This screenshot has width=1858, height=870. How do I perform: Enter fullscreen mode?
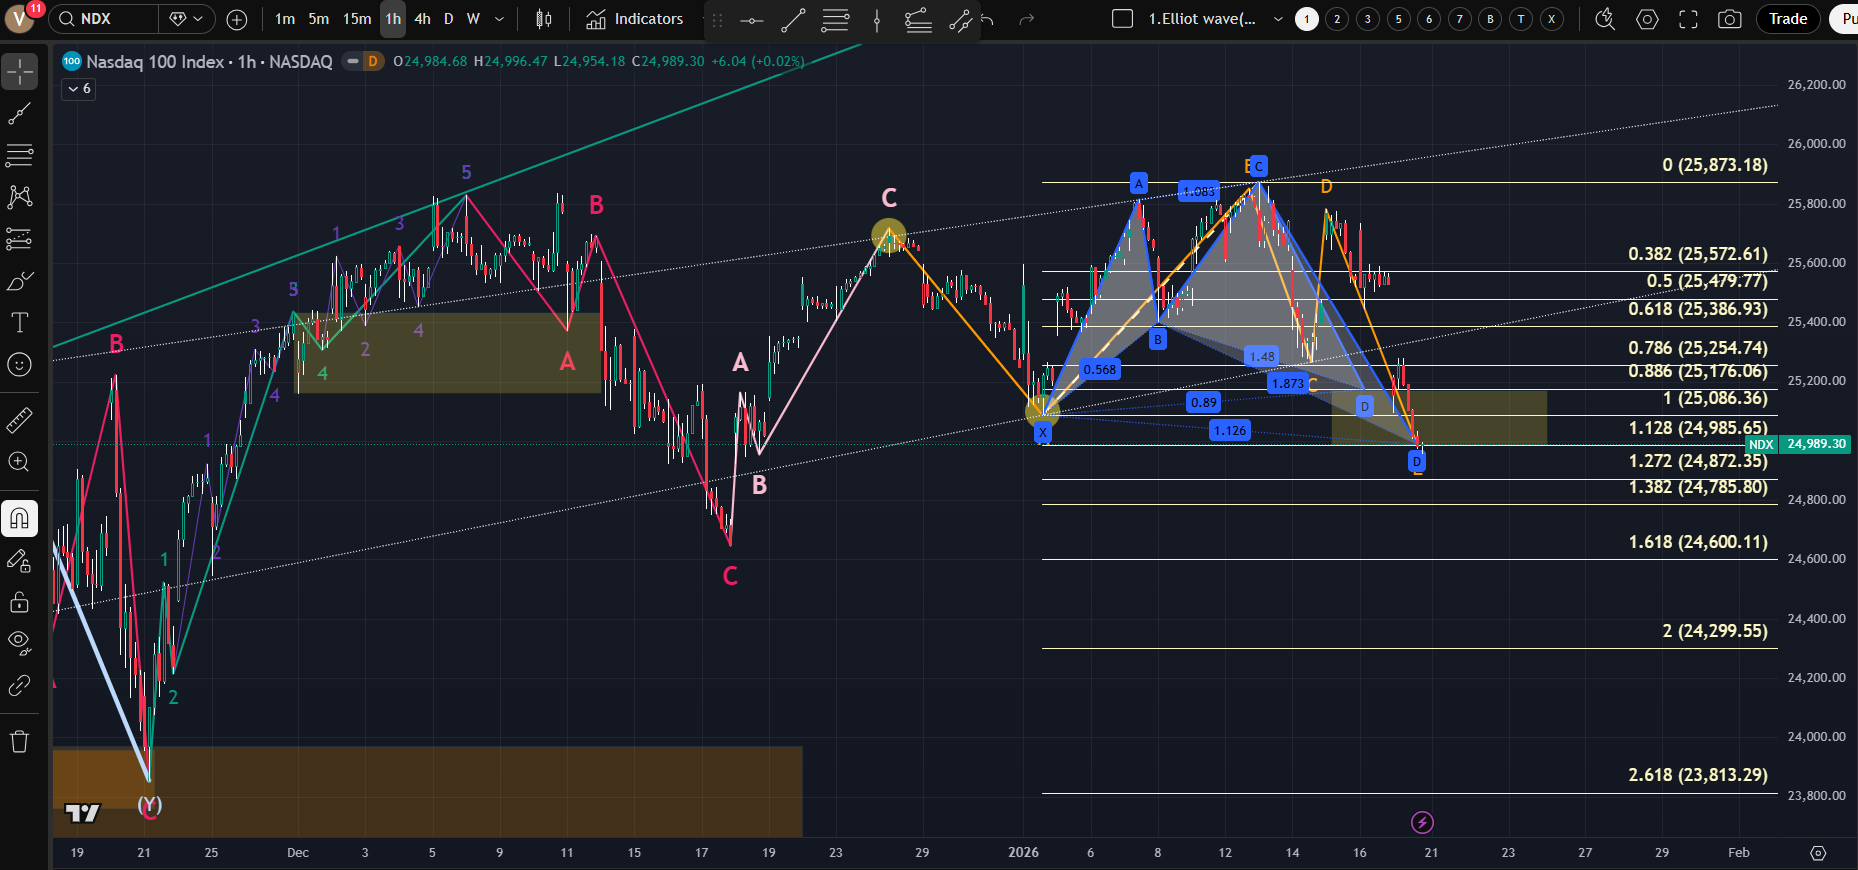(1688, 19)
